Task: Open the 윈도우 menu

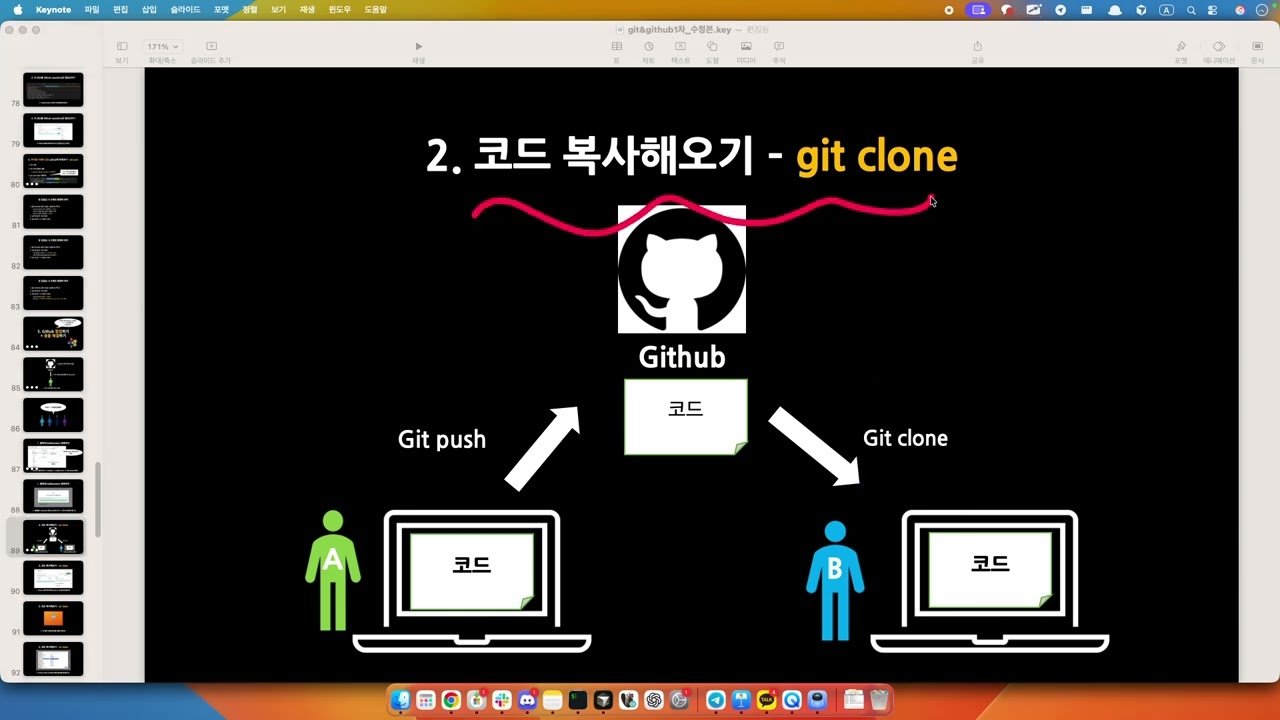Action: point(340,9)
